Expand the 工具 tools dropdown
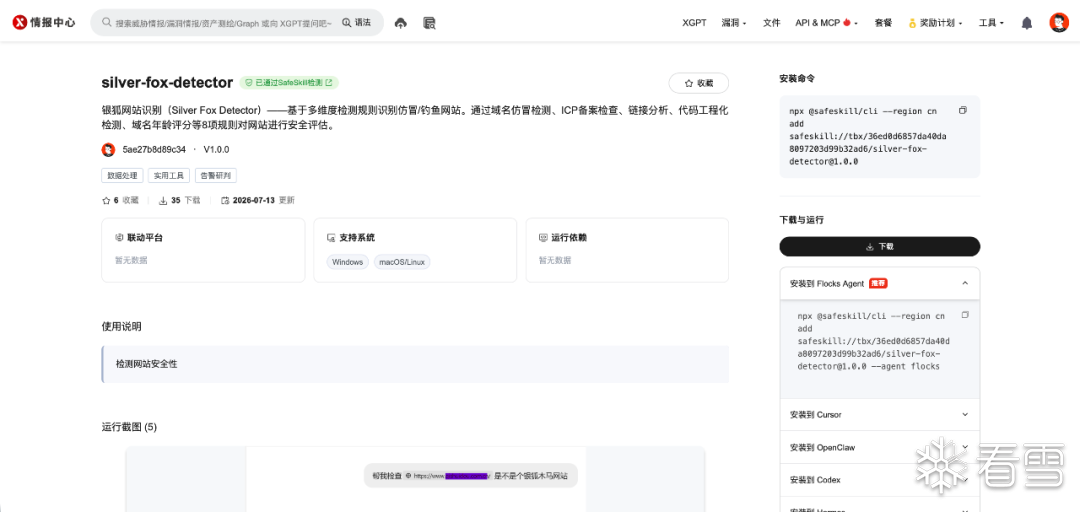 (991, 23)
